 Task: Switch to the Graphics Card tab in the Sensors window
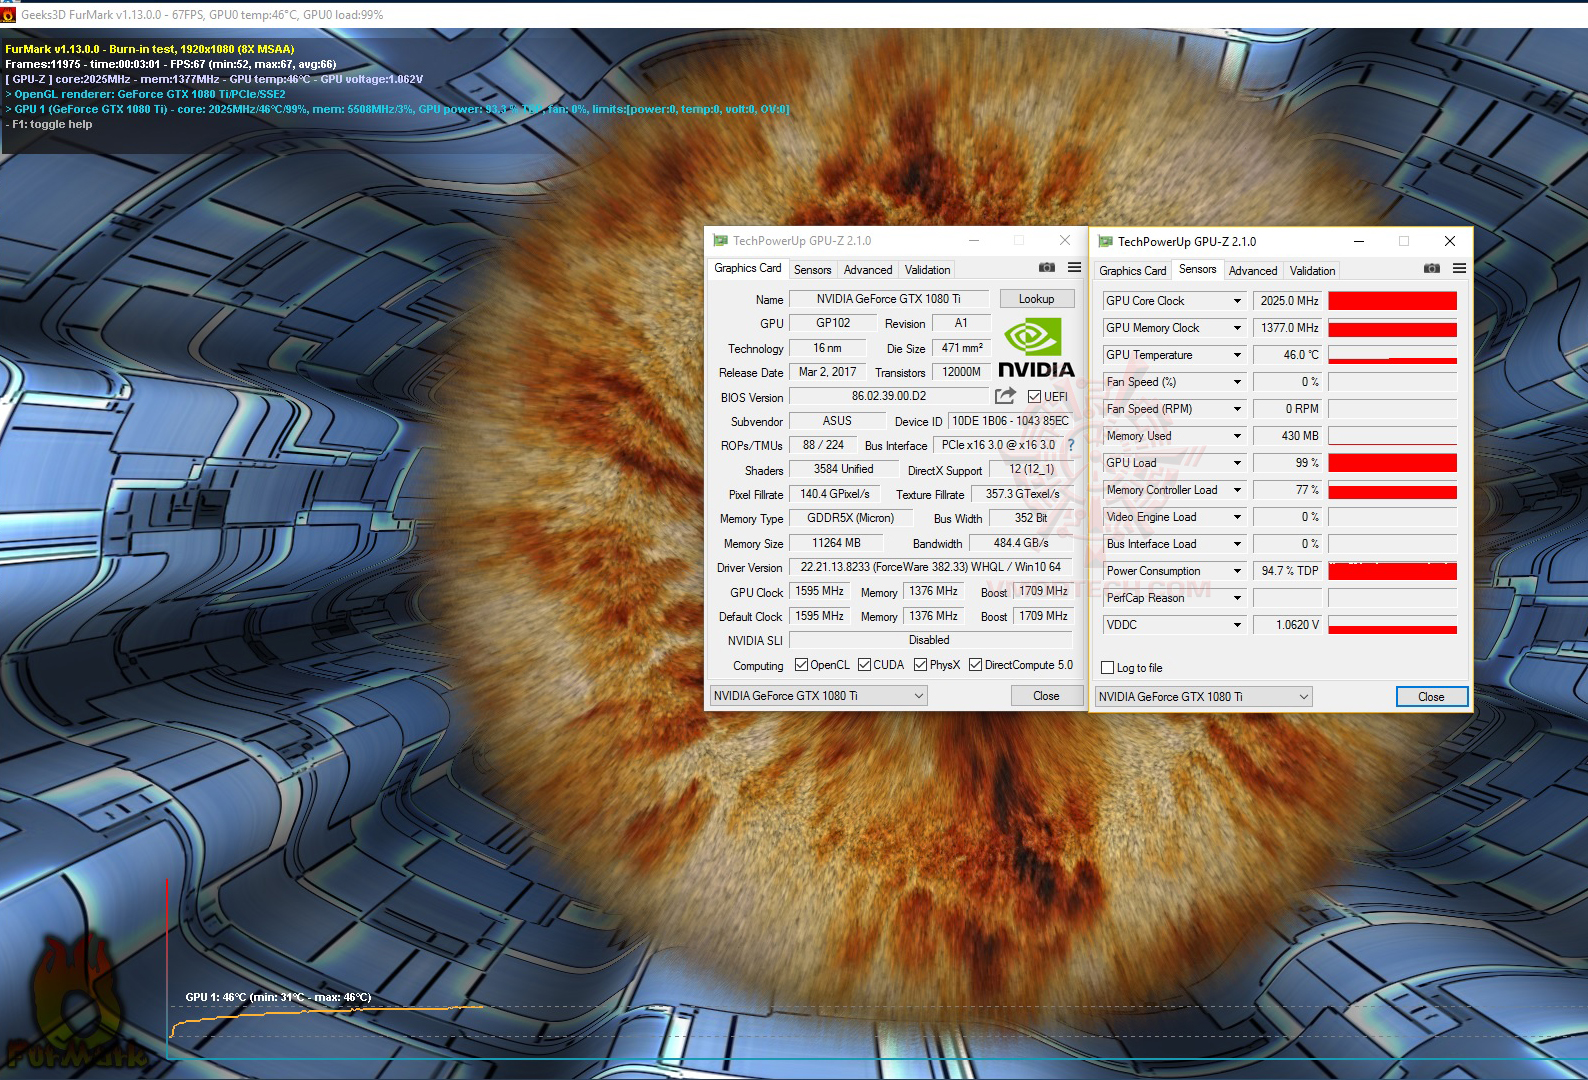coord(1132,271)
